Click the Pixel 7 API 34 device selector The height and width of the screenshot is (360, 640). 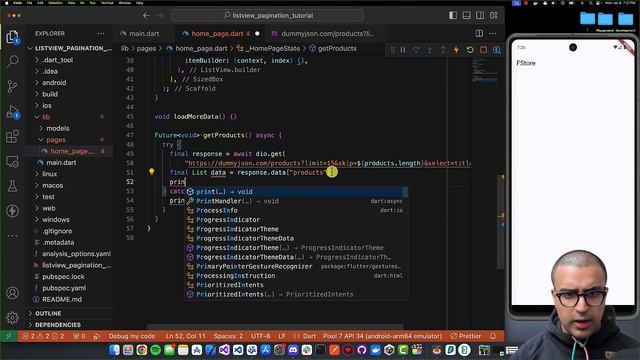tap(382, 336)
